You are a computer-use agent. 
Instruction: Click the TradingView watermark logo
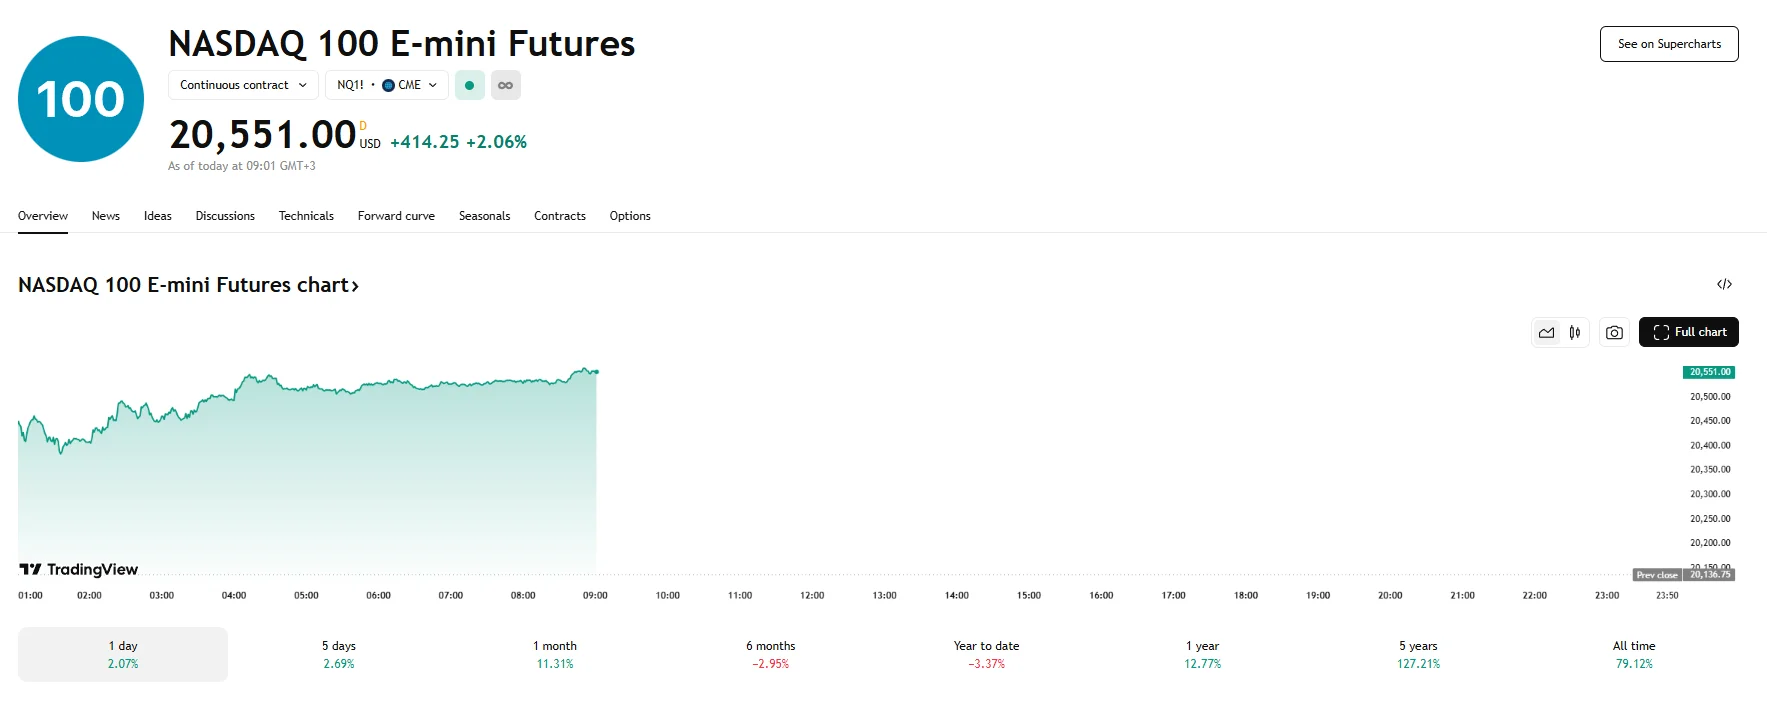point(78,568)
